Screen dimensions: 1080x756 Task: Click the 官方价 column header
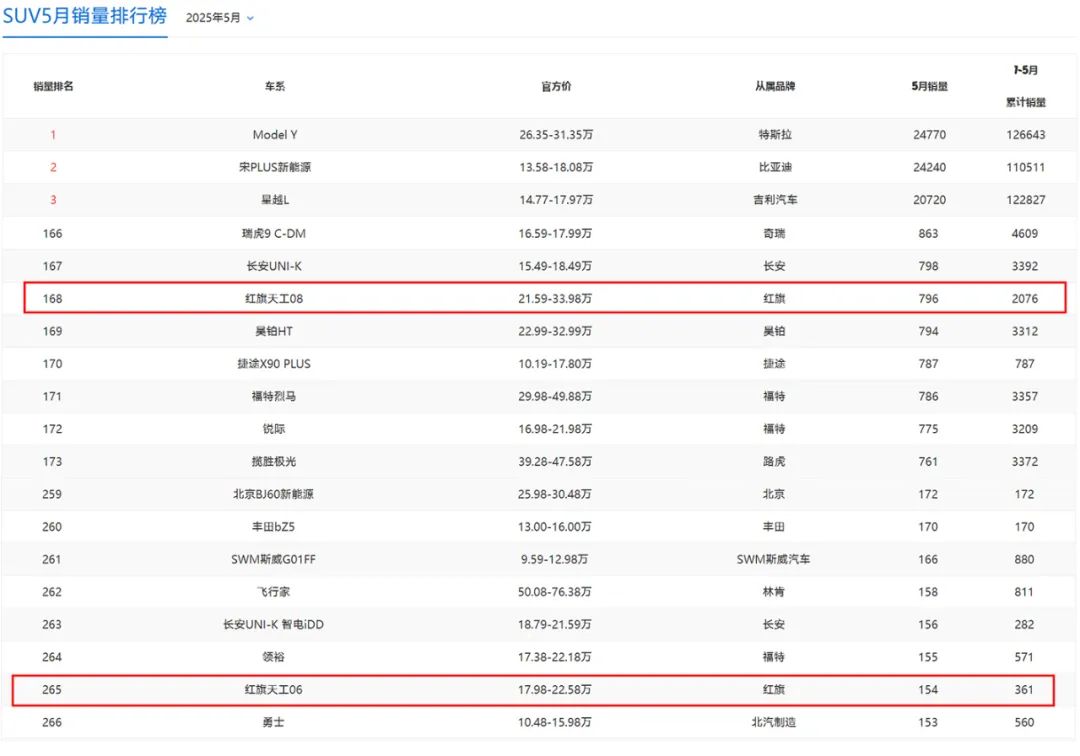[x=555, y=86]
